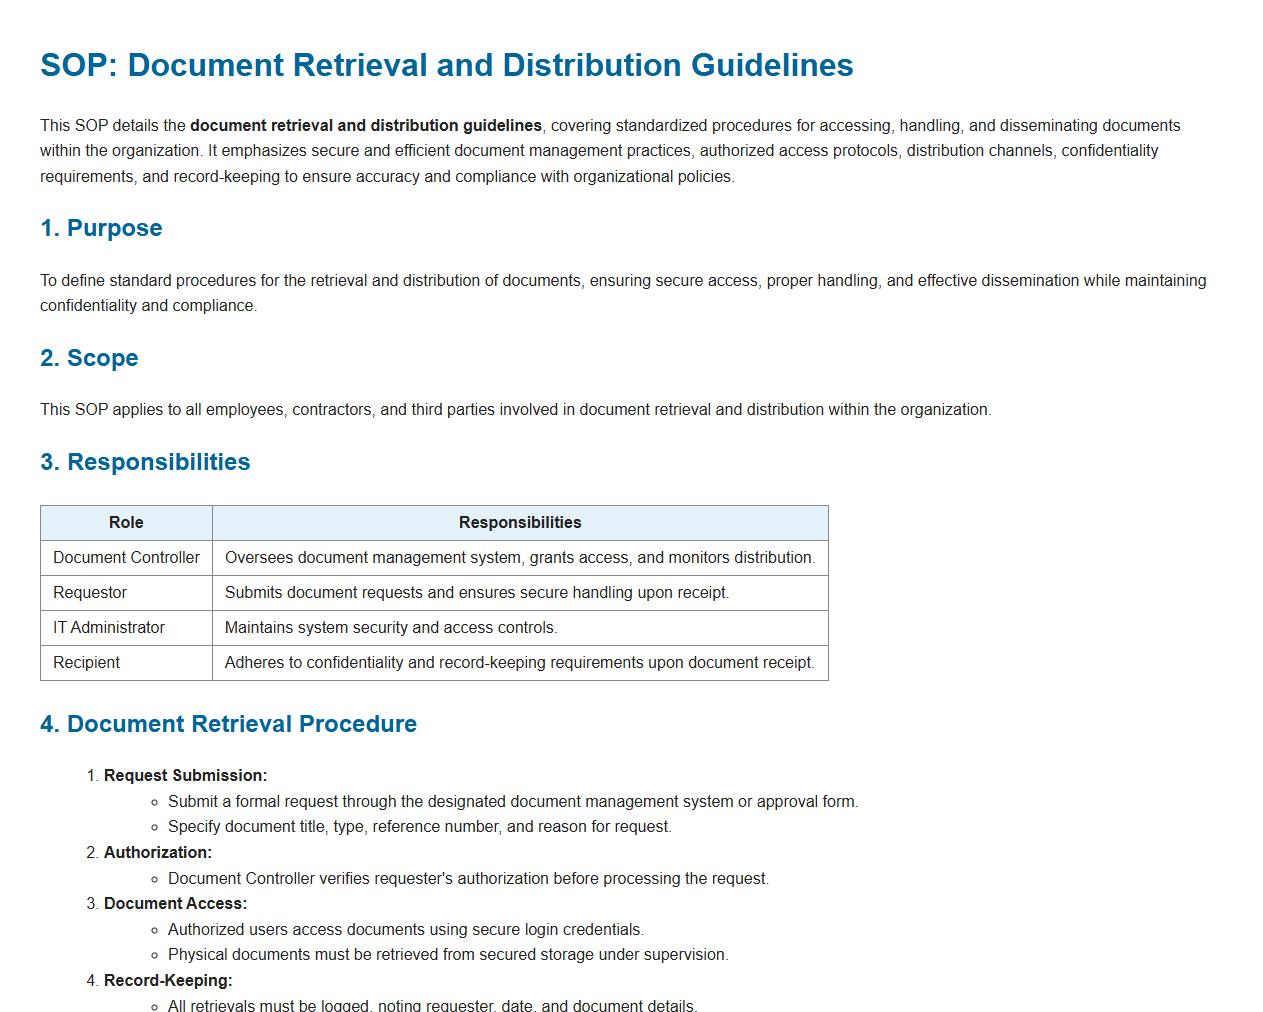
Task: Click the "Responsibilities" table column header
Action: point(519,523)
